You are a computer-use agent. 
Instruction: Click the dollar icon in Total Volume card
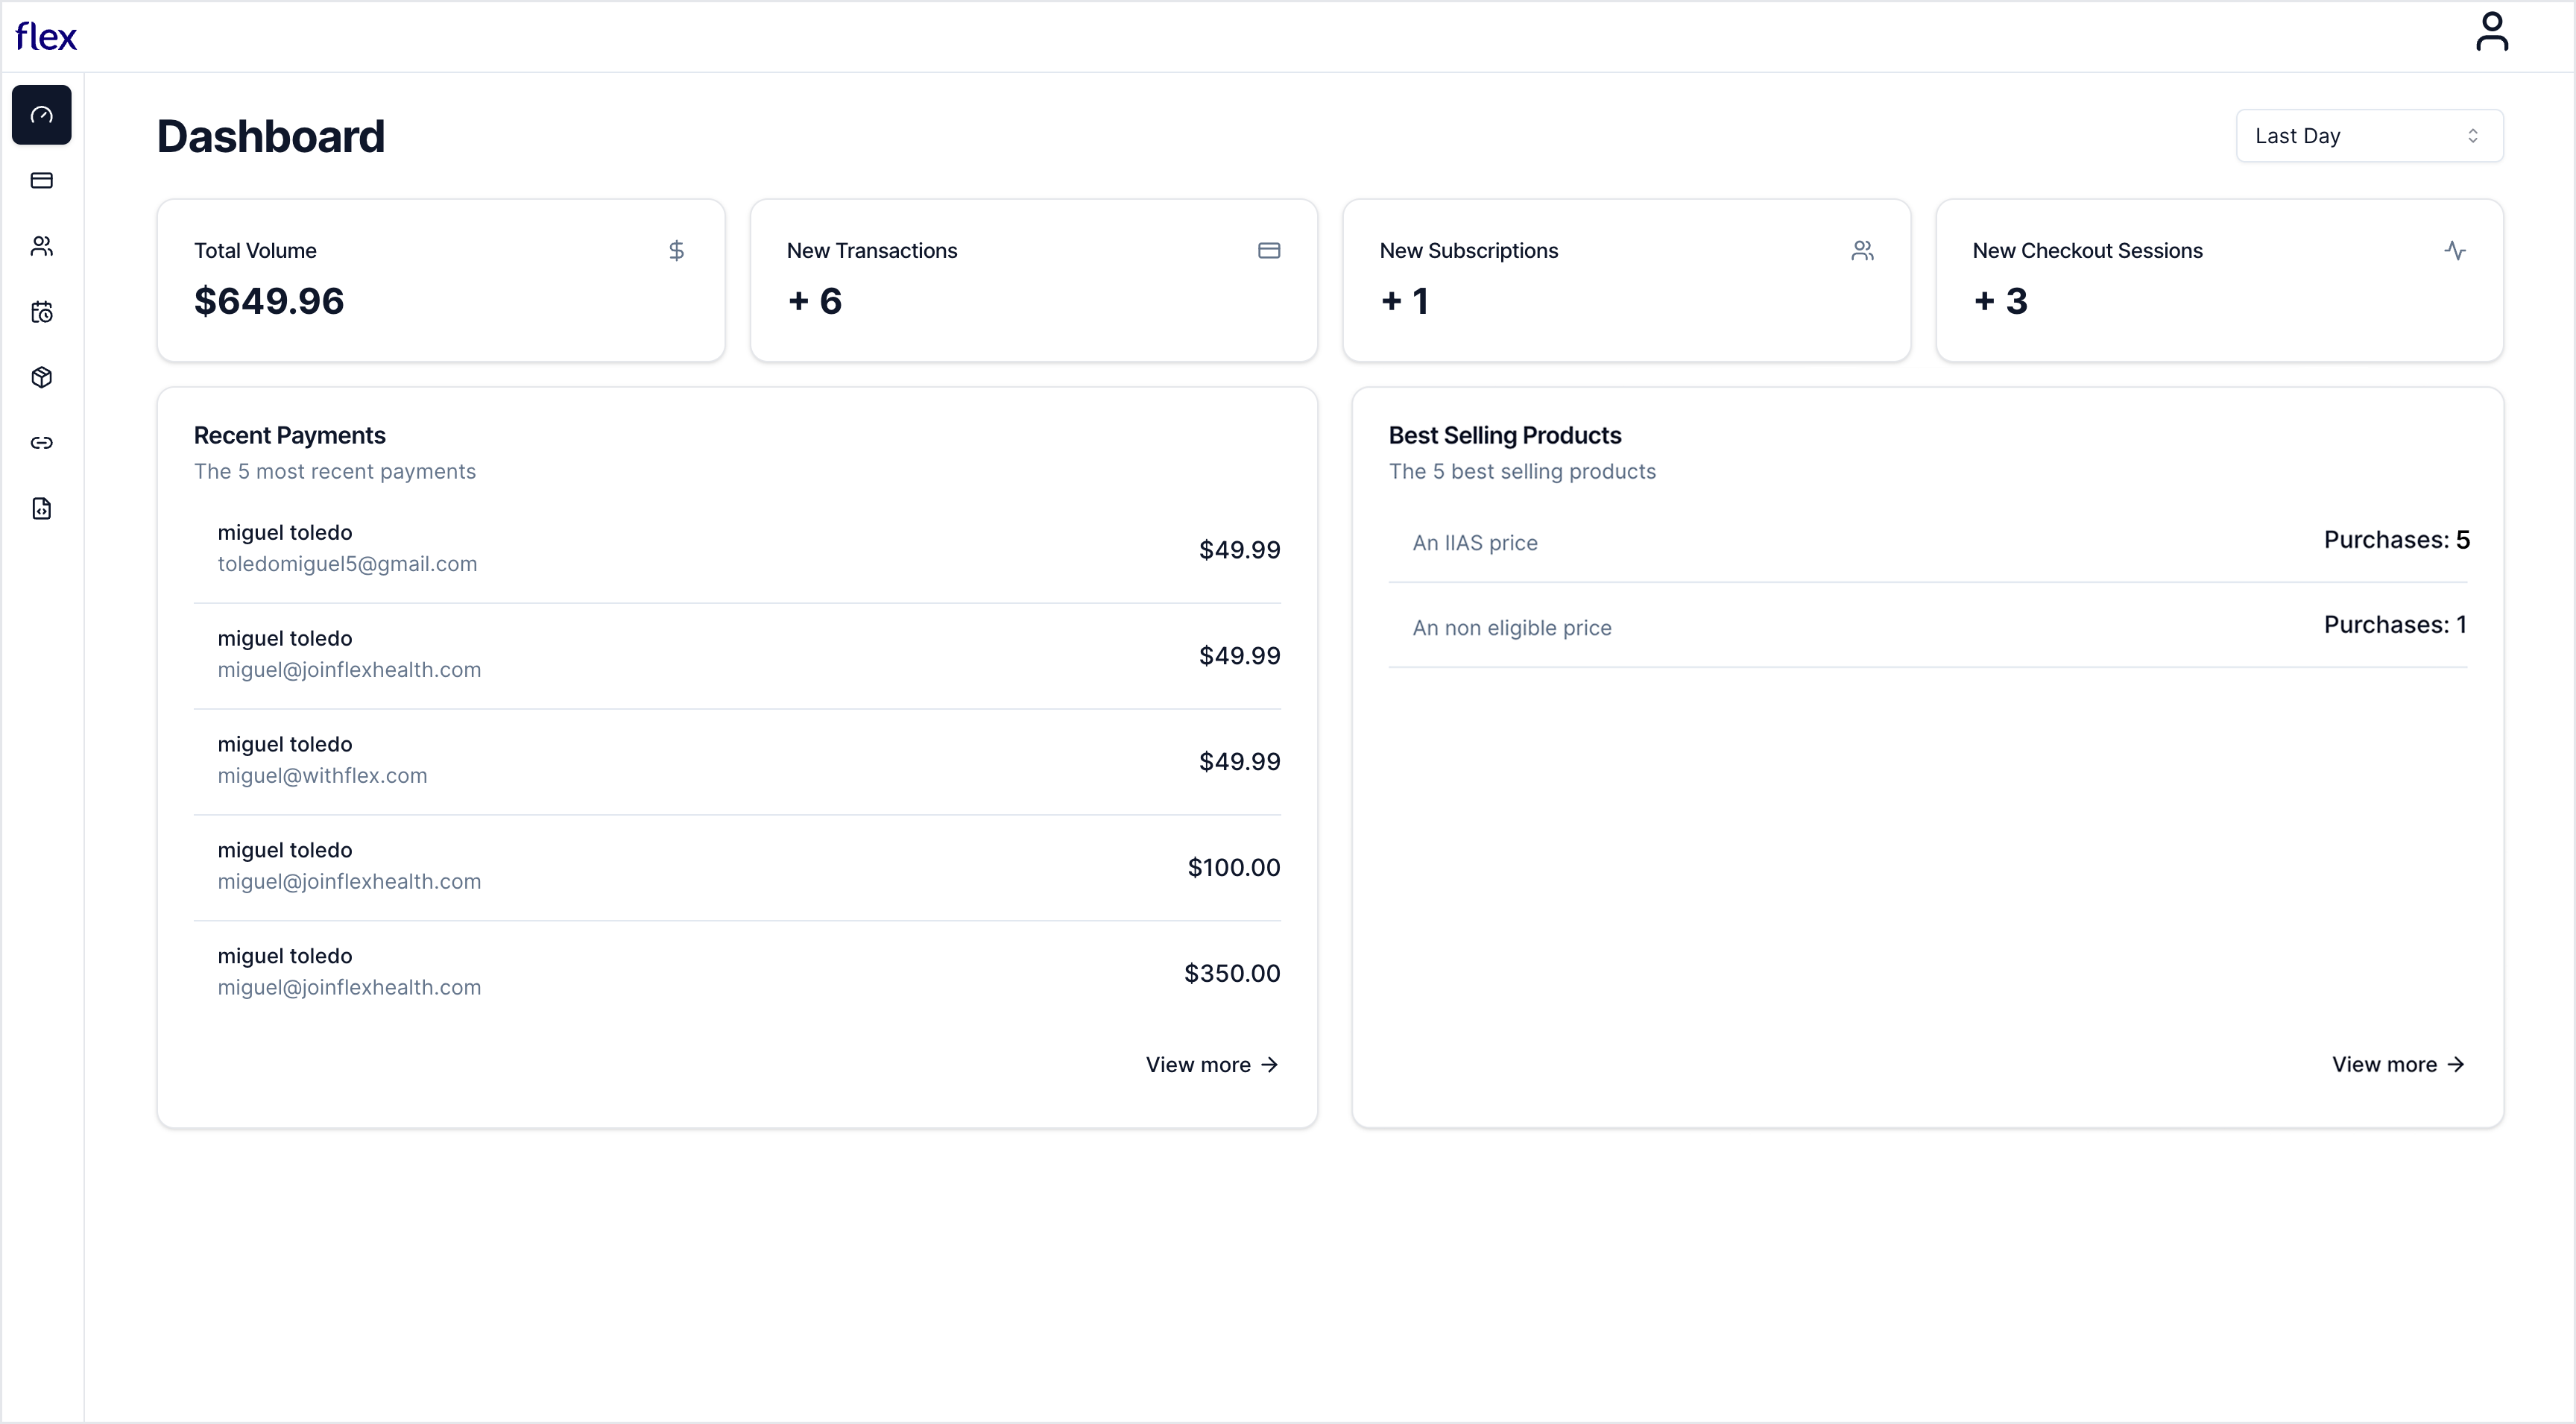[x=676, y=250]
